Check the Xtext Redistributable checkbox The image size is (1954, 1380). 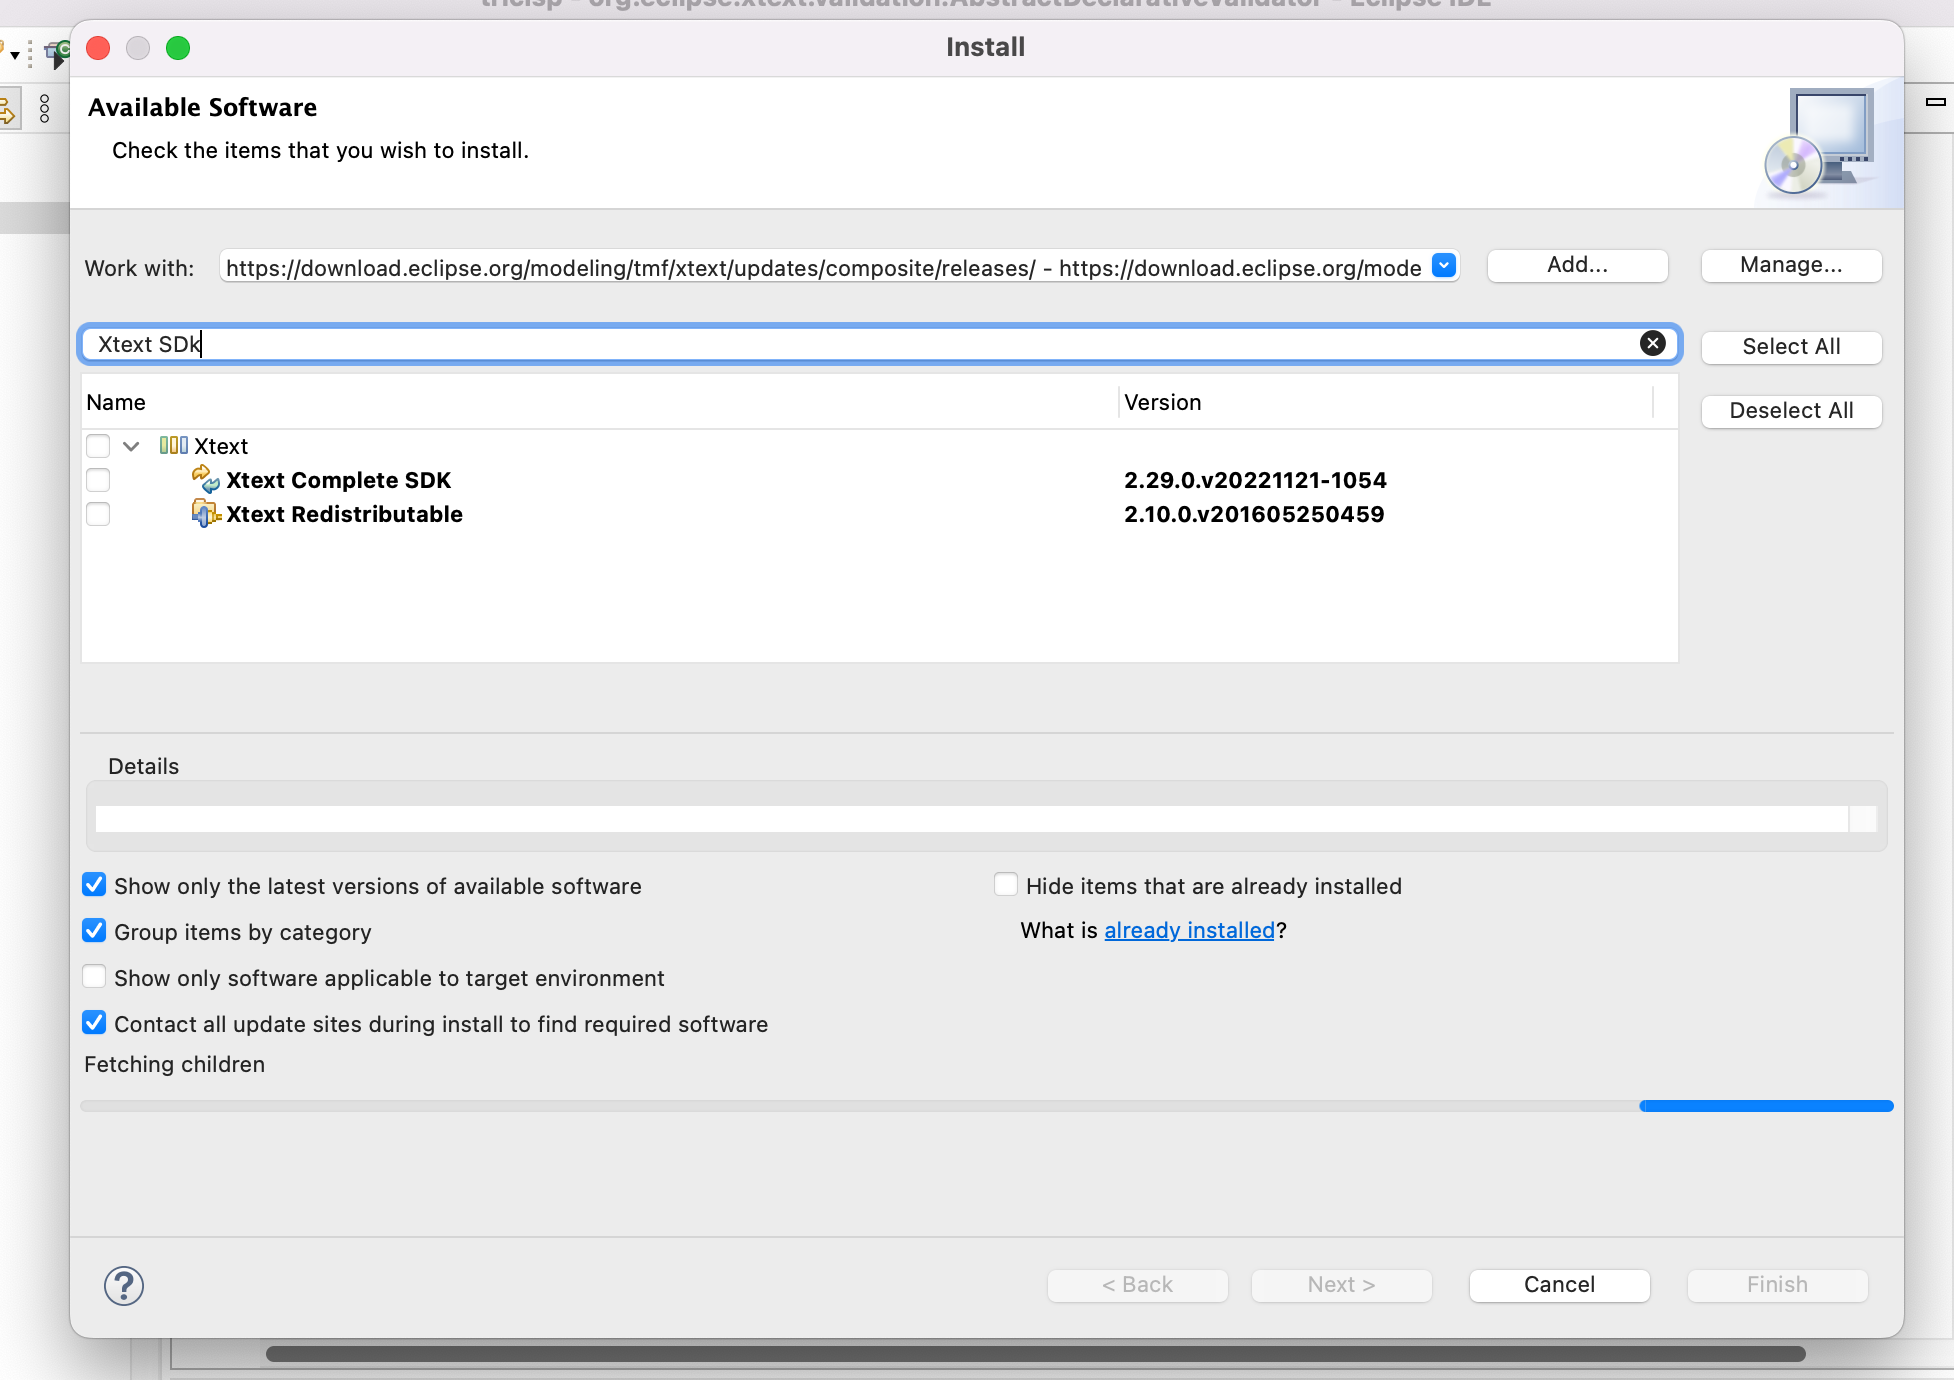coord(98,514)
